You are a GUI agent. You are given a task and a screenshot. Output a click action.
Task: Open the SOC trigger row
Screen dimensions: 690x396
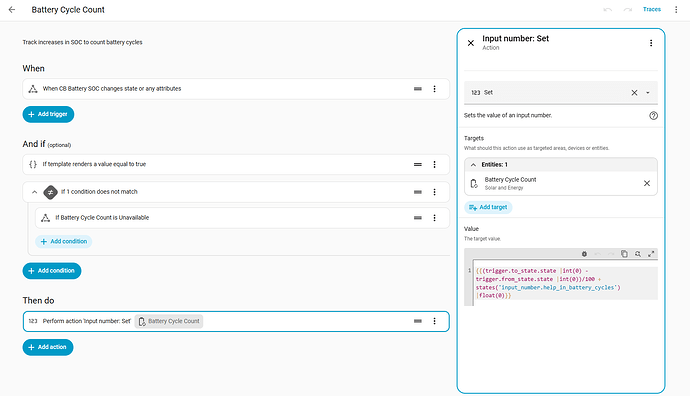point(236,89)
